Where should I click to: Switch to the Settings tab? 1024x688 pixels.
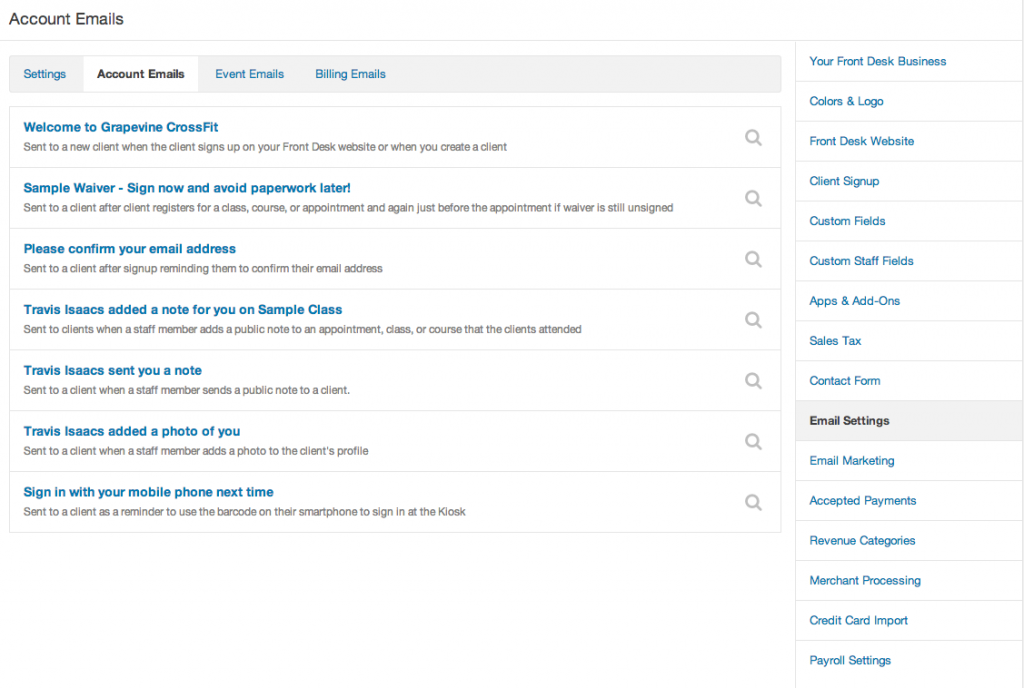(45, 74)
